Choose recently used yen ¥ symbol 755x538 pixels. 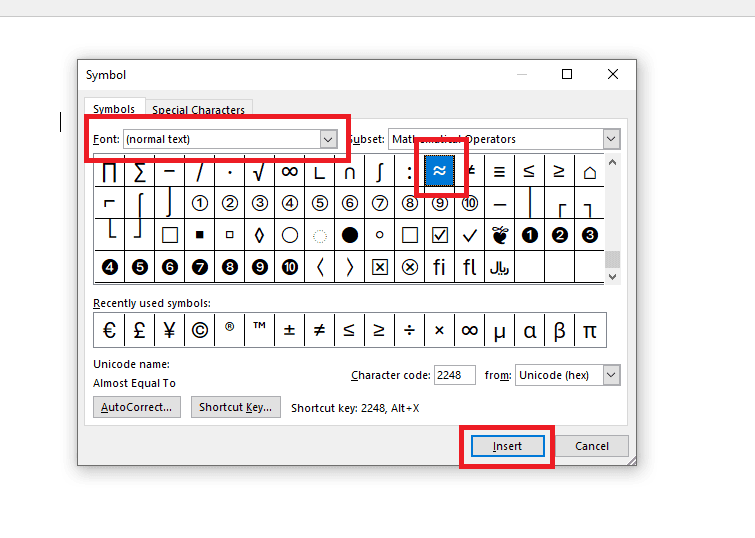pyautogui.click(x=169, y=330)
